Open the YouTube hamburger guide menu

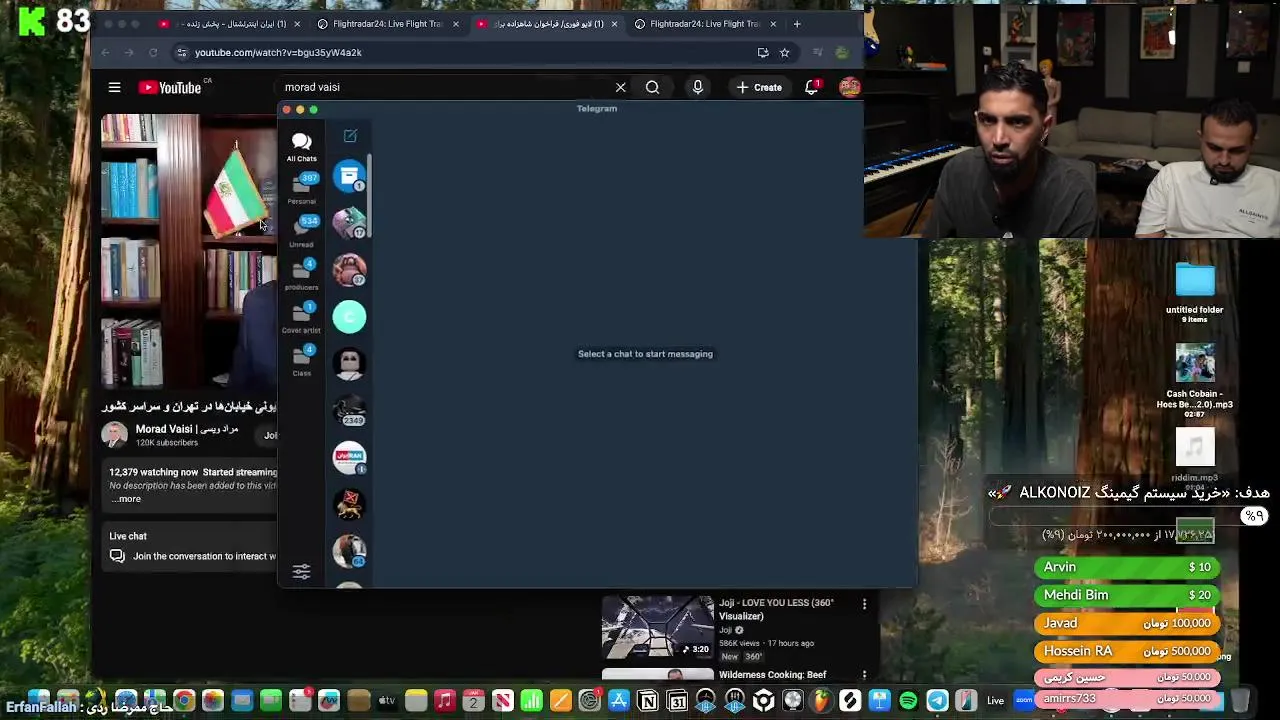114,88
